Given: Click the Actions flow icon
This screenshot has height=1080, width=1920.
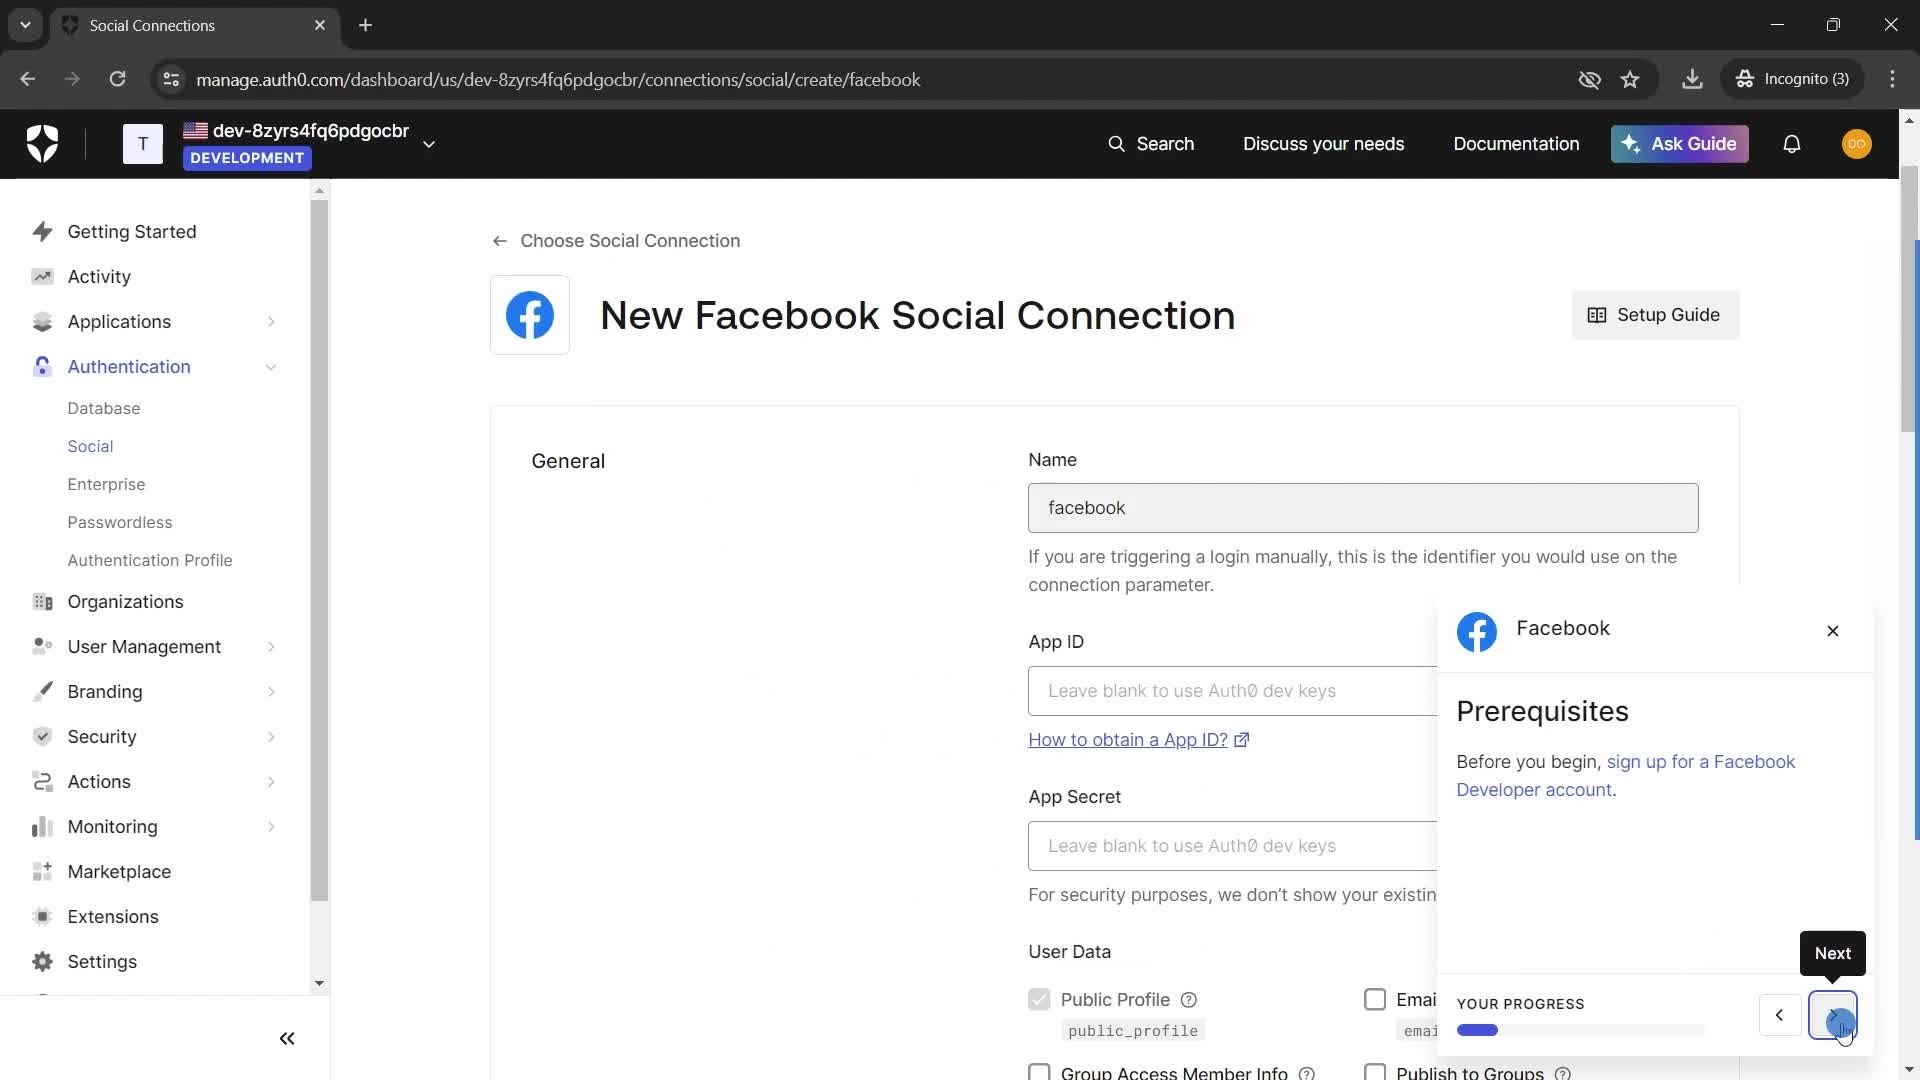Looking at the screenshot, I should (42, 782).
